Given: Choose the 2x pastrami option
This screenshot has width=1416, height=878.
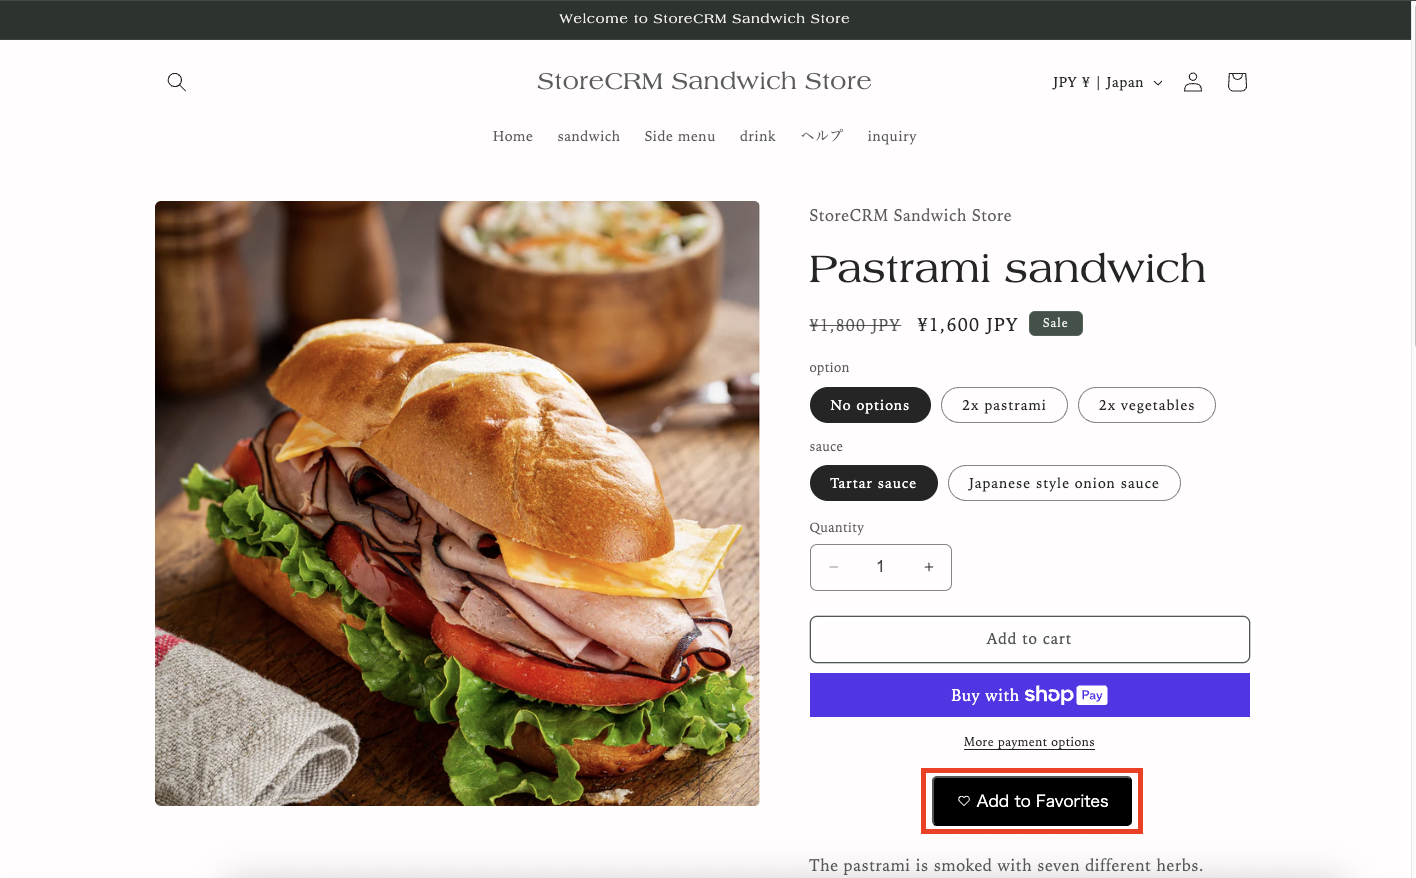Looking at the screenshot, I should coord(1004,405).
